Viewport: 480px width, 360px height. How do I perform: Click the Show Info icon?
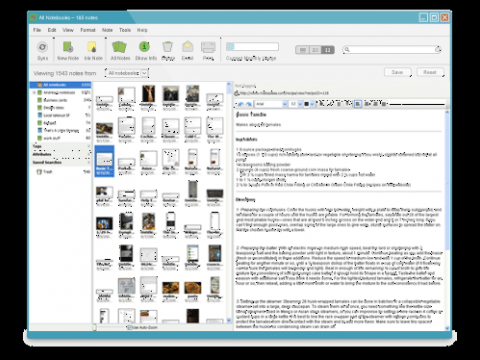click(144, 47)
